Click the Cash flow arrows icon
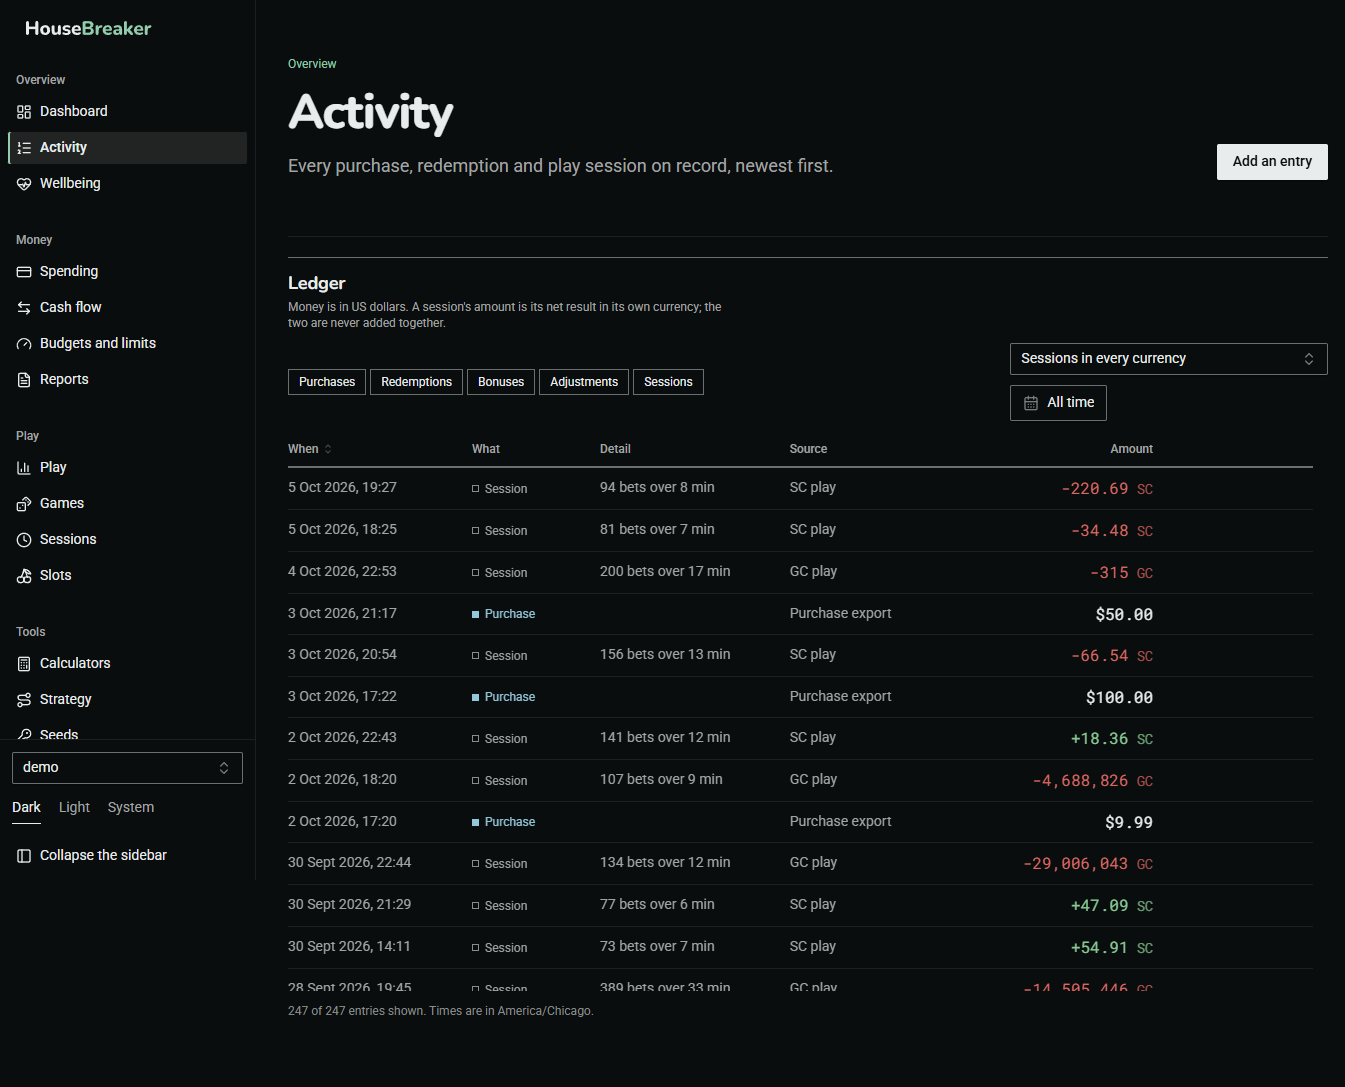The image size is (1345, 1087). 24,308
